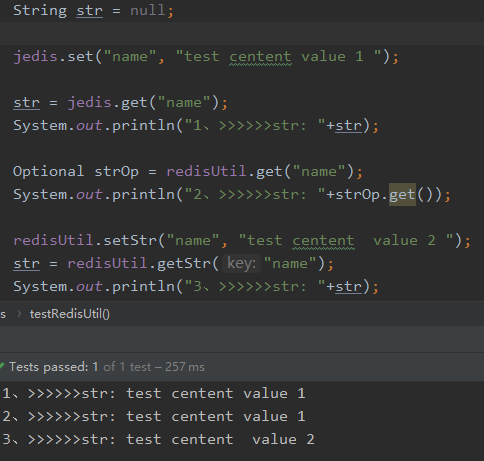The image size is (484, 461).
Task: Click the 'out' field in third println statement
Action: pos(89,287)
